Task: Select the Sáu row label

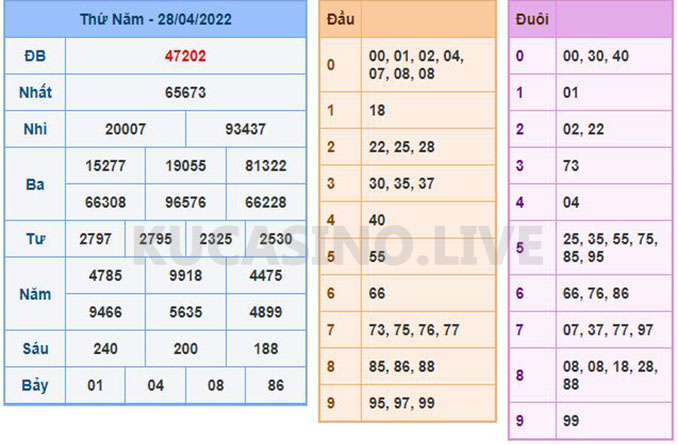Action: point(35,349)
